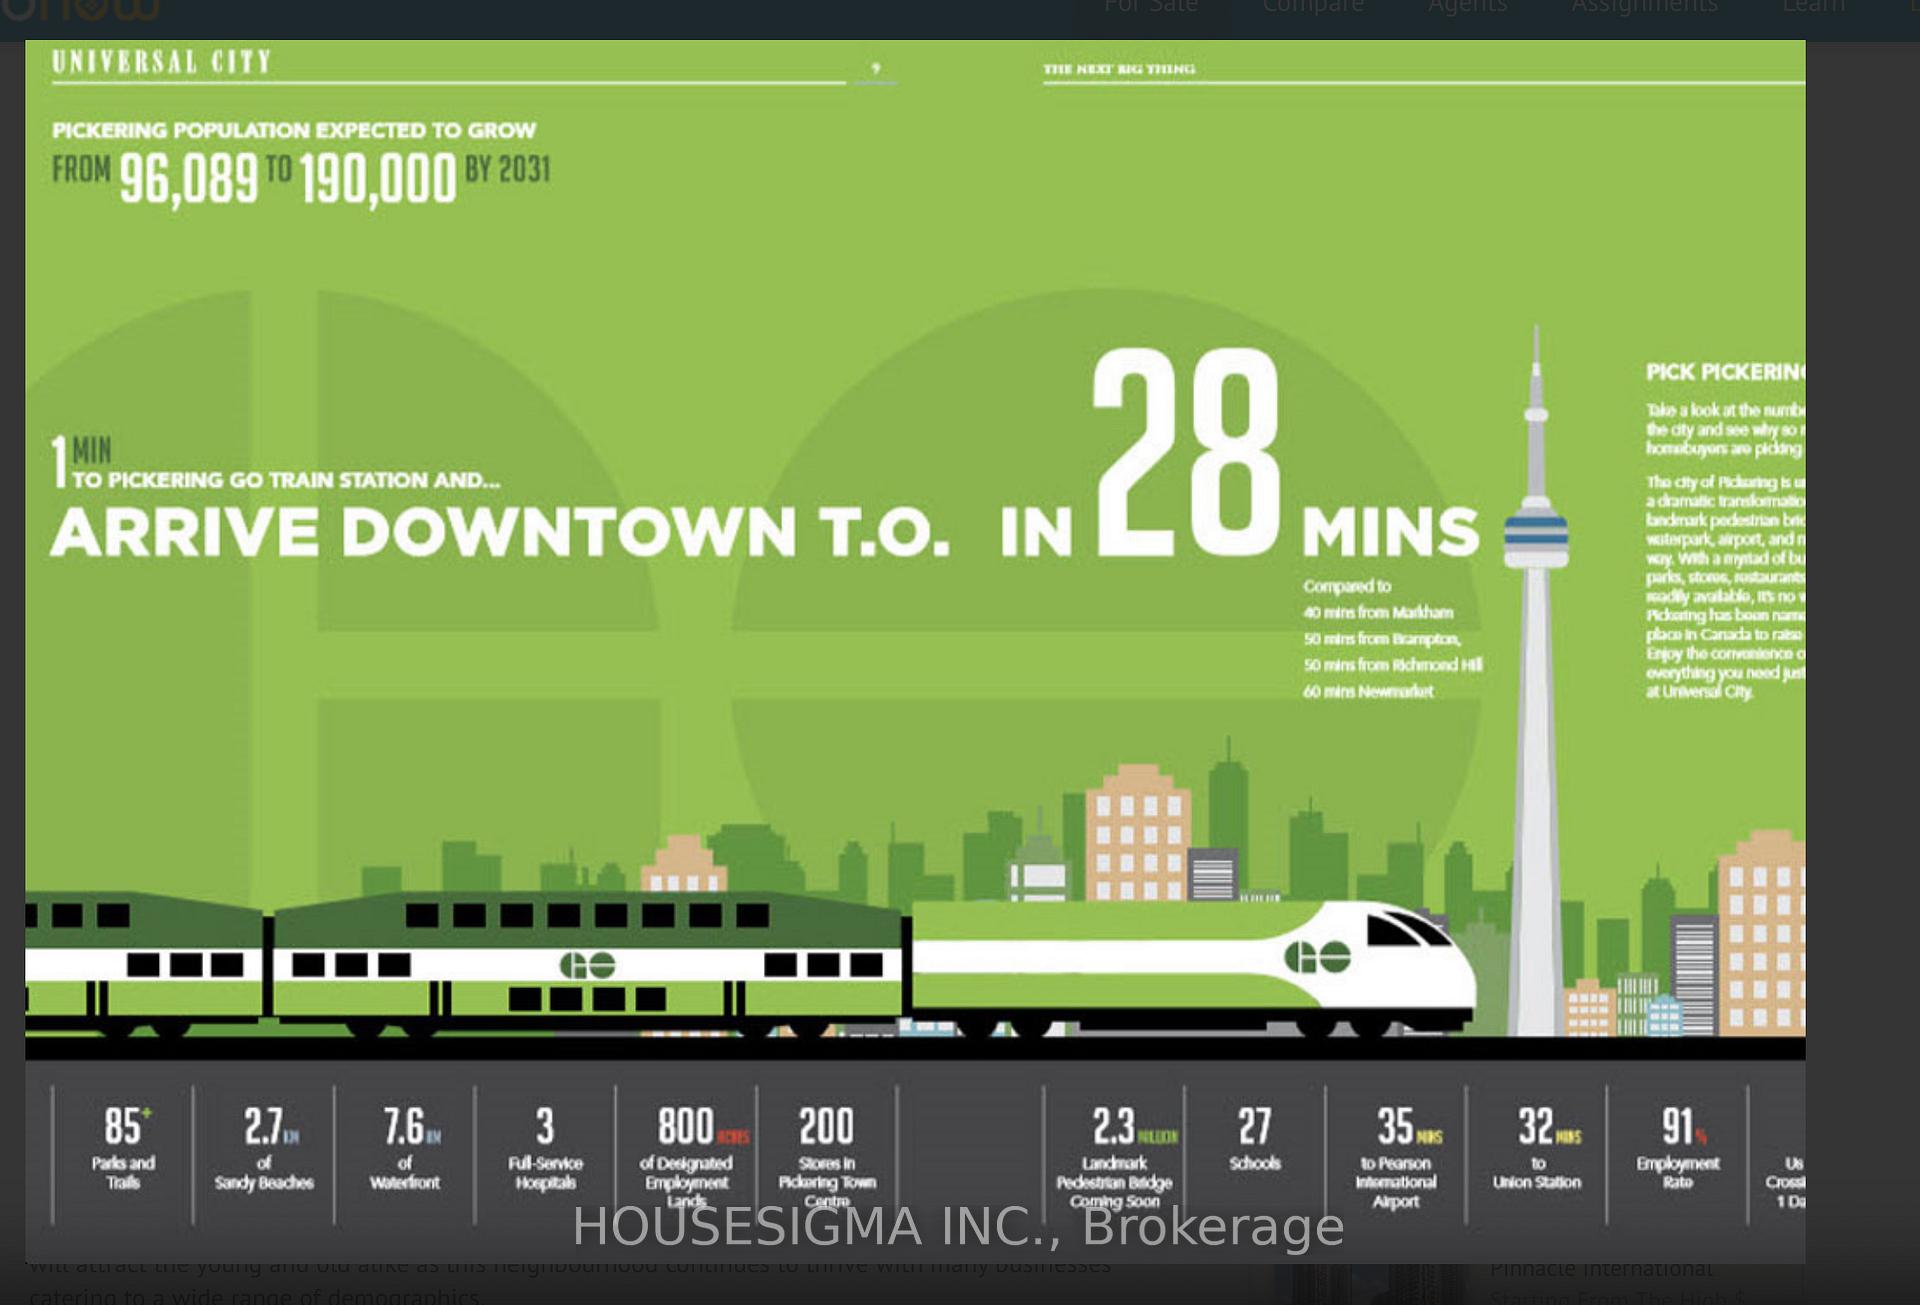Click 'TO PICKERING GO TRAIN STATION AND...' line
Viewport: 1920px width, 1305px height.
pyautogui.click(x=286, y=480)
